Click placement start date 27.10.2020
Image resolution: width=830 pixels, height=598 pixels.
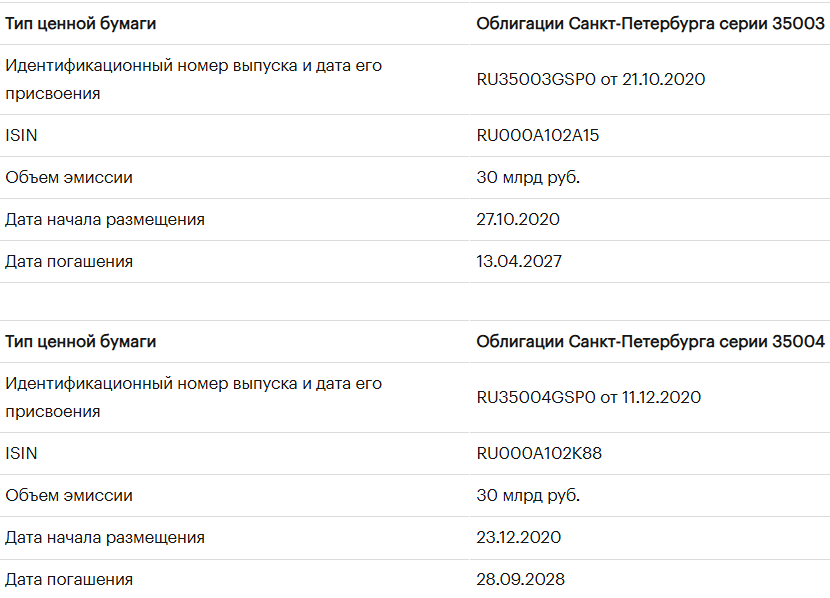[518, 219]
